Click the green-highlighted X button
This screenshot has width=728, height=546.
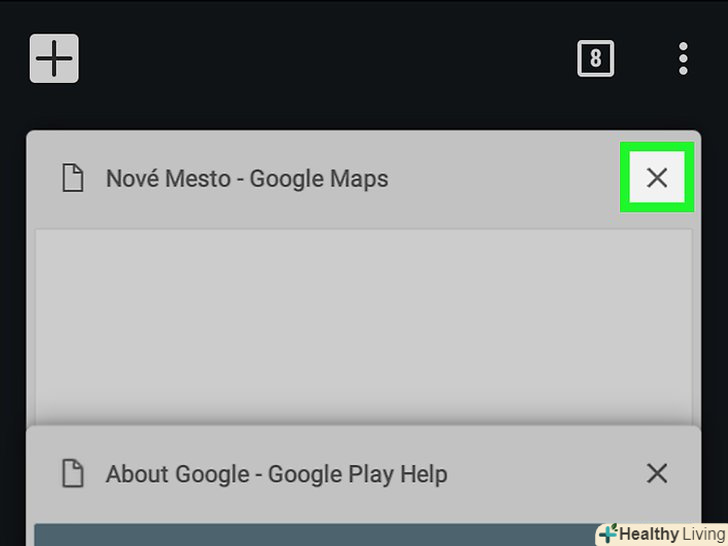657,177
